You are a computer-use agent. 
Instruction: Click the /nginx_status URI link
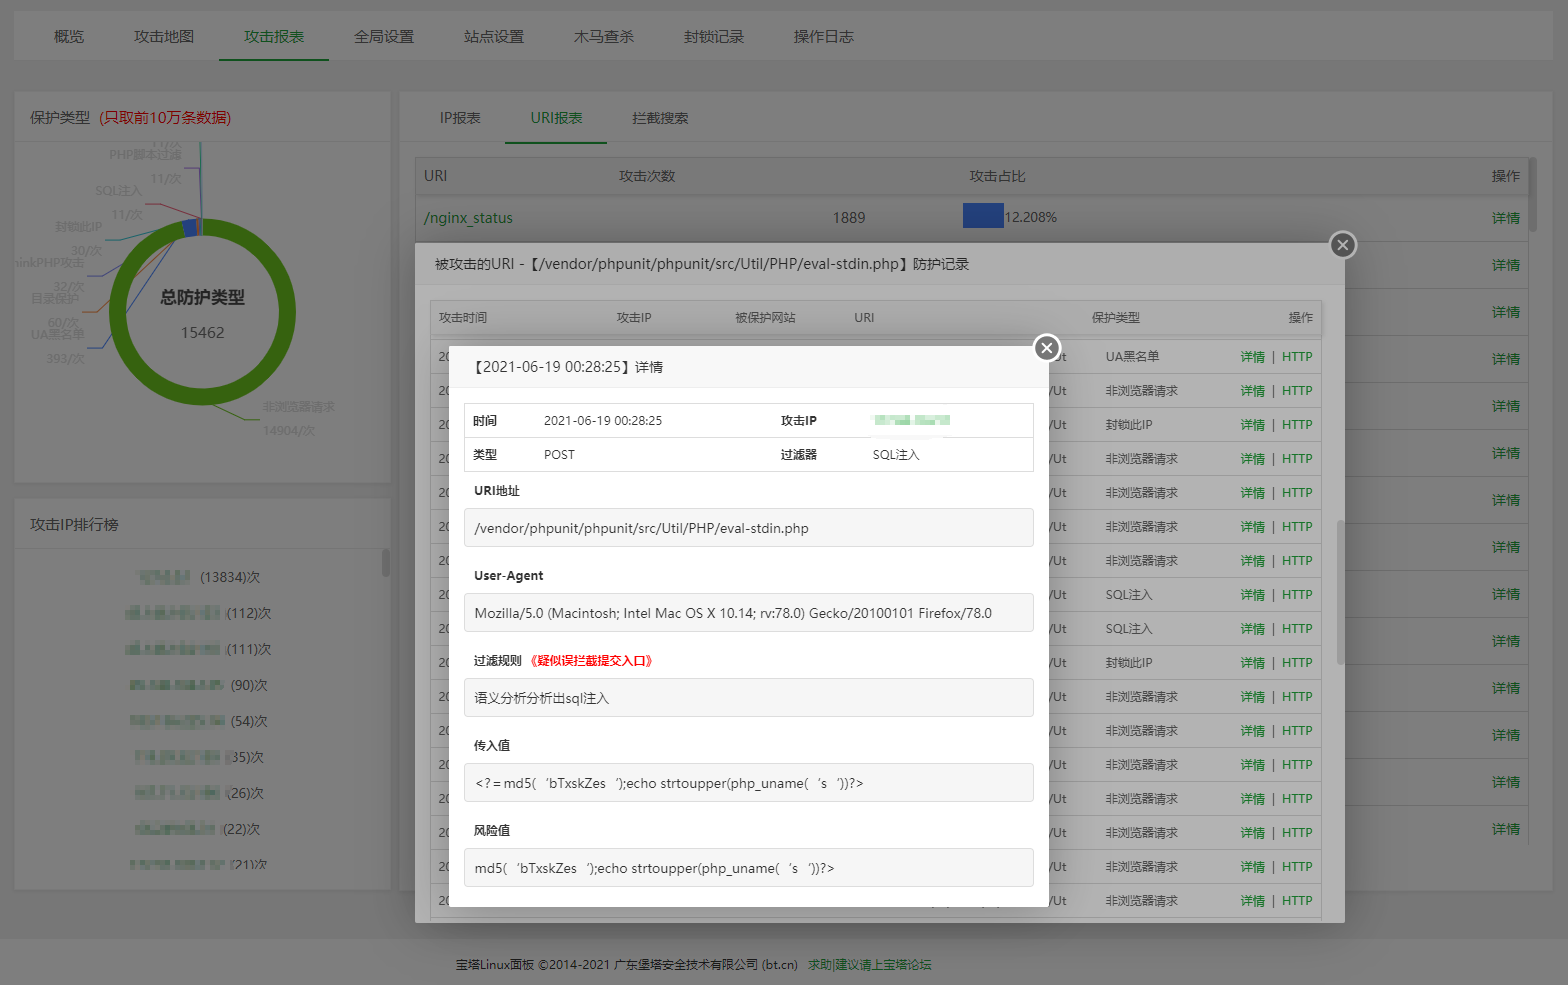(468, 218)
